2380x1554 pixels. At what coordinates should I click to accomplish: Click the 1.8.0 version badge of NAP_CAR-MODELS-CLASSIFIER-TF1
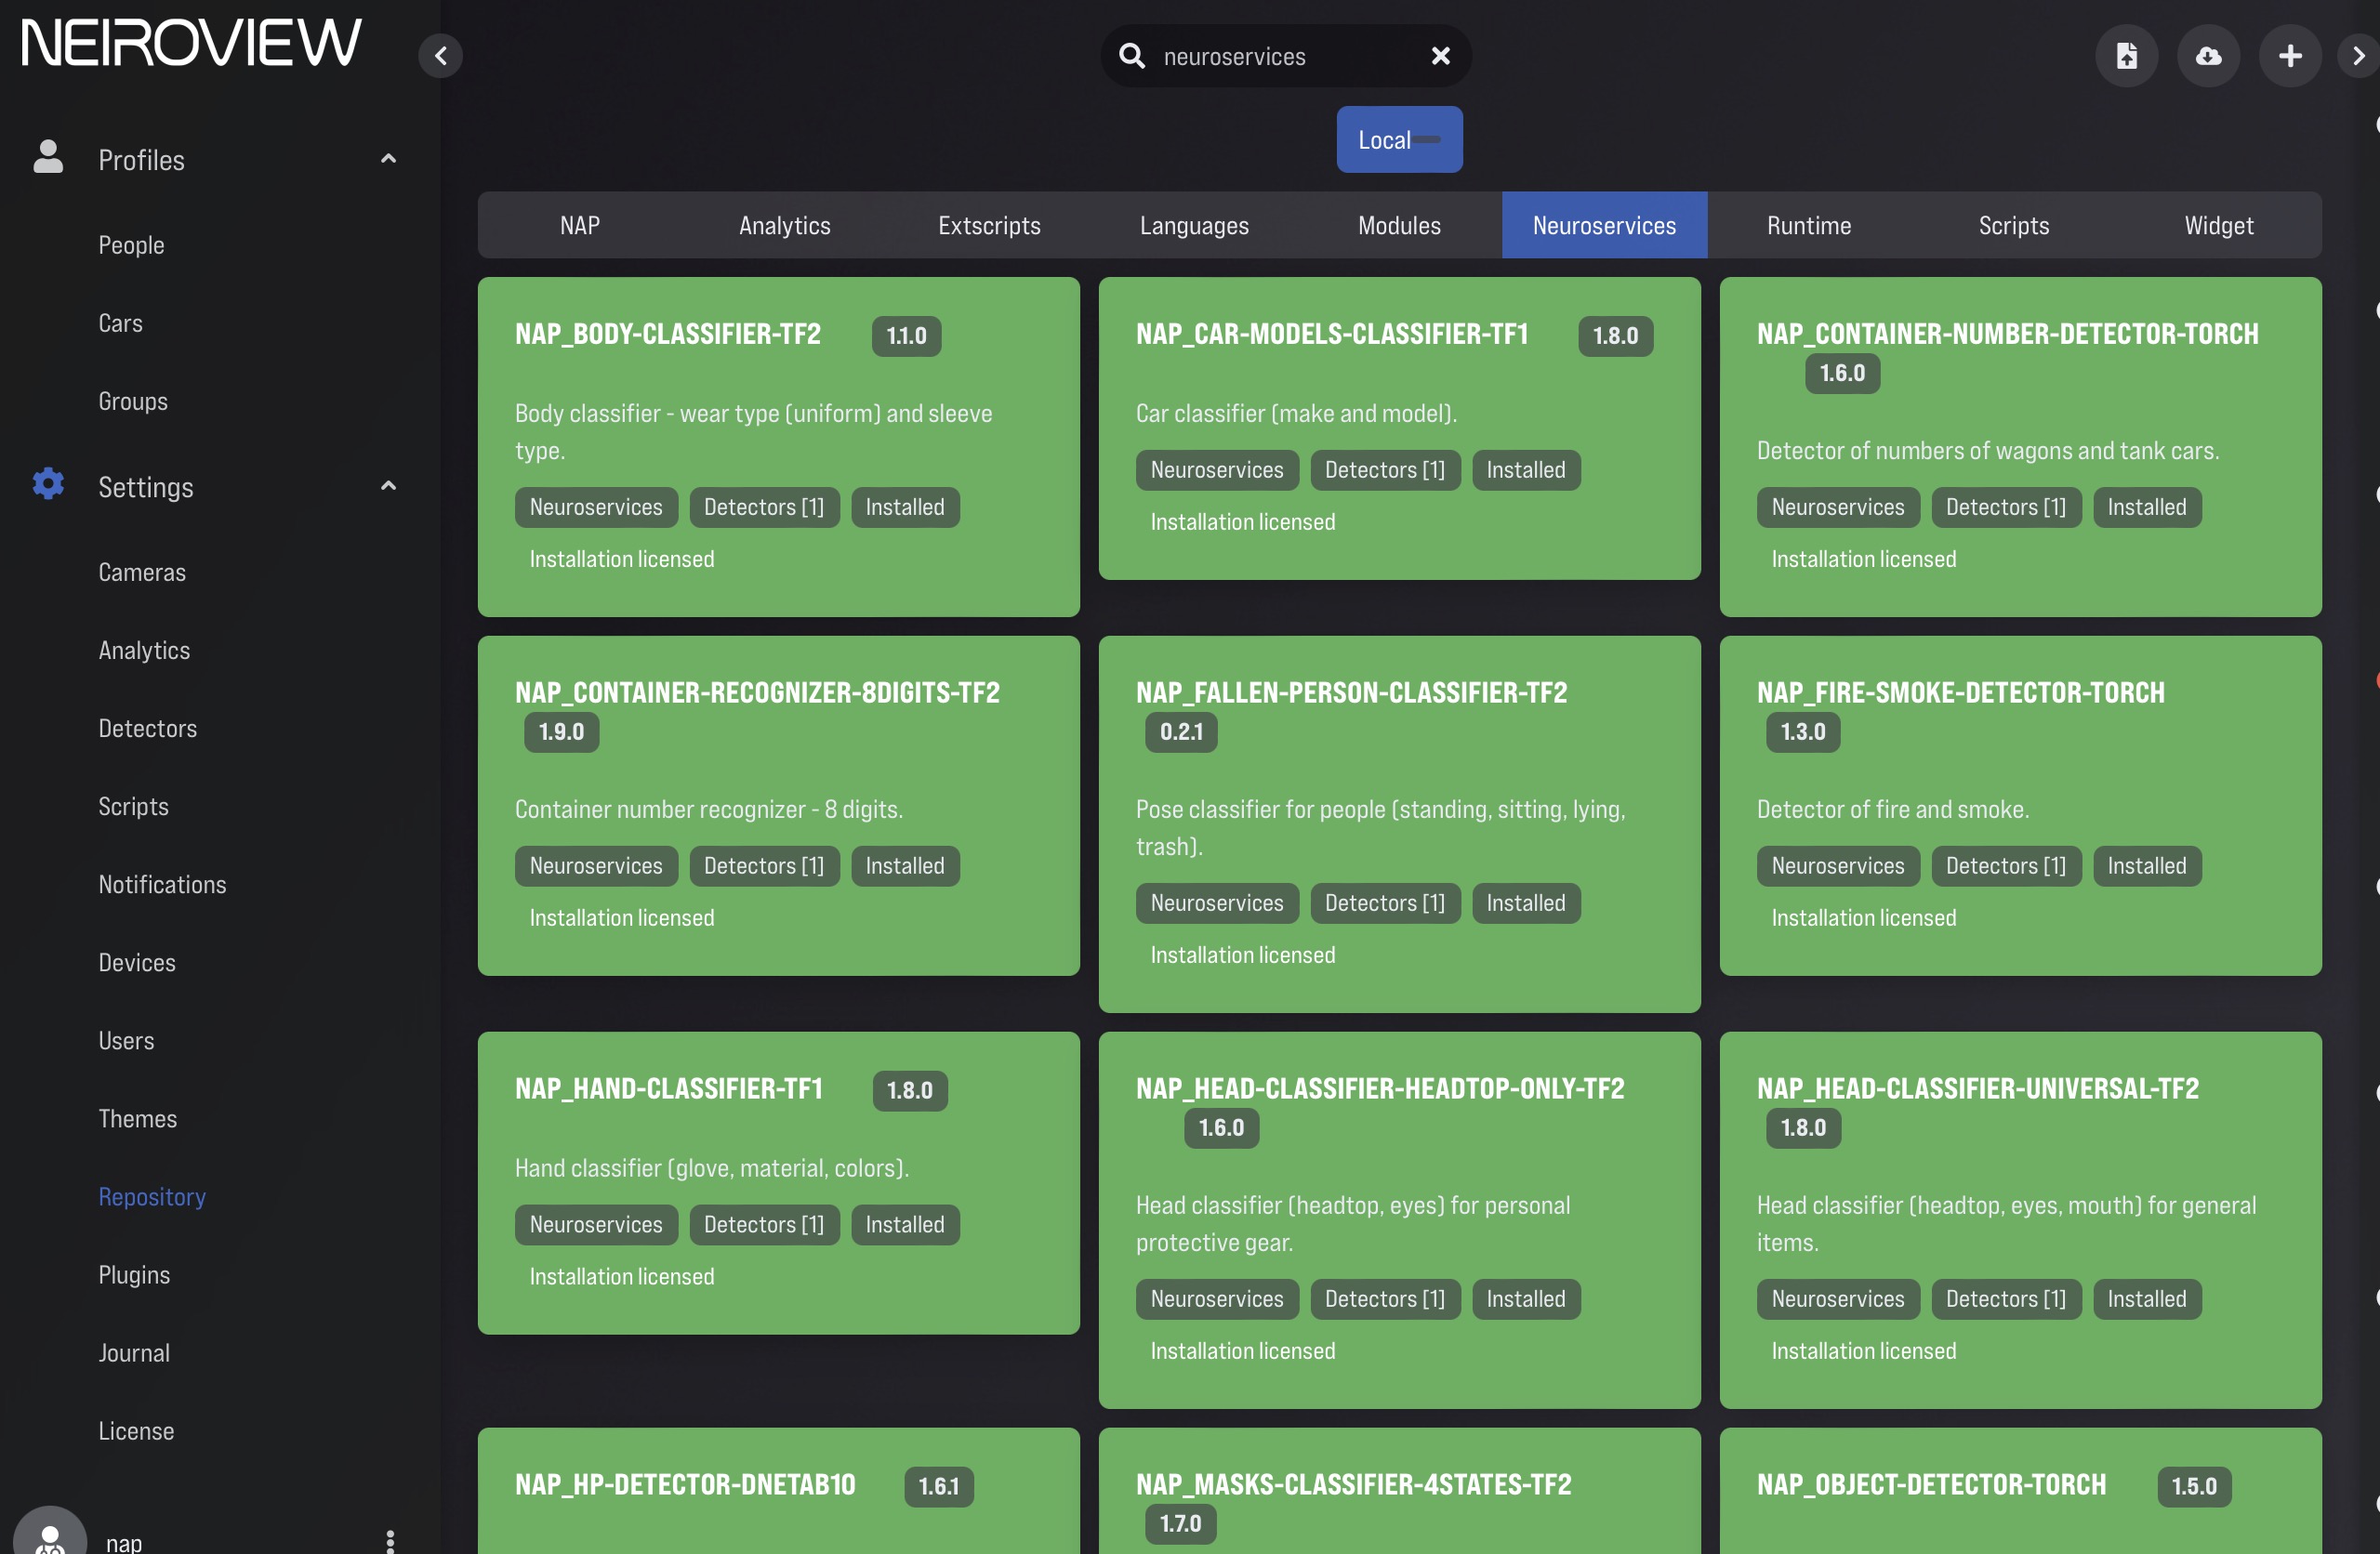1615,336
